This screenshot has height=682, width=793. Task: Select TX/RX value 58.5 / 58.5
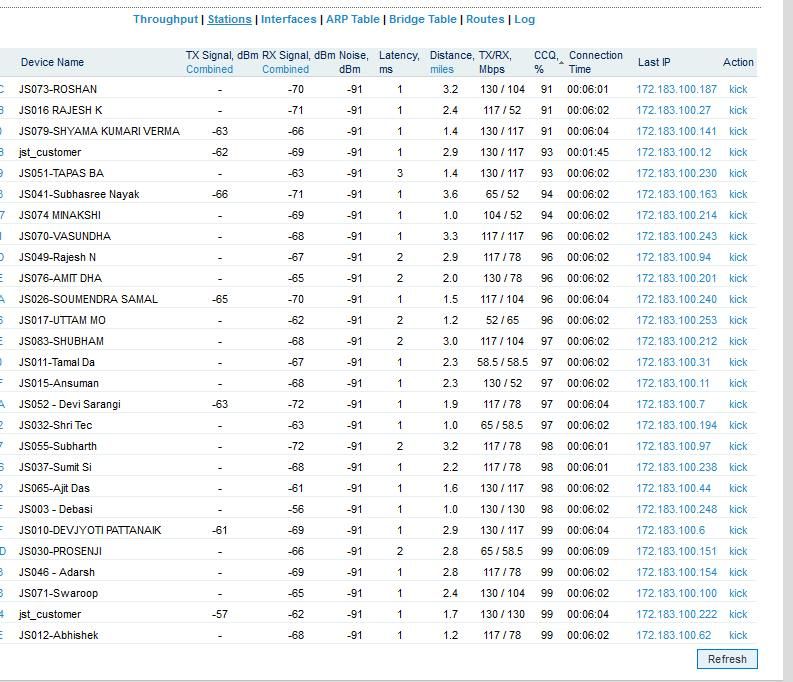(502, 362)
